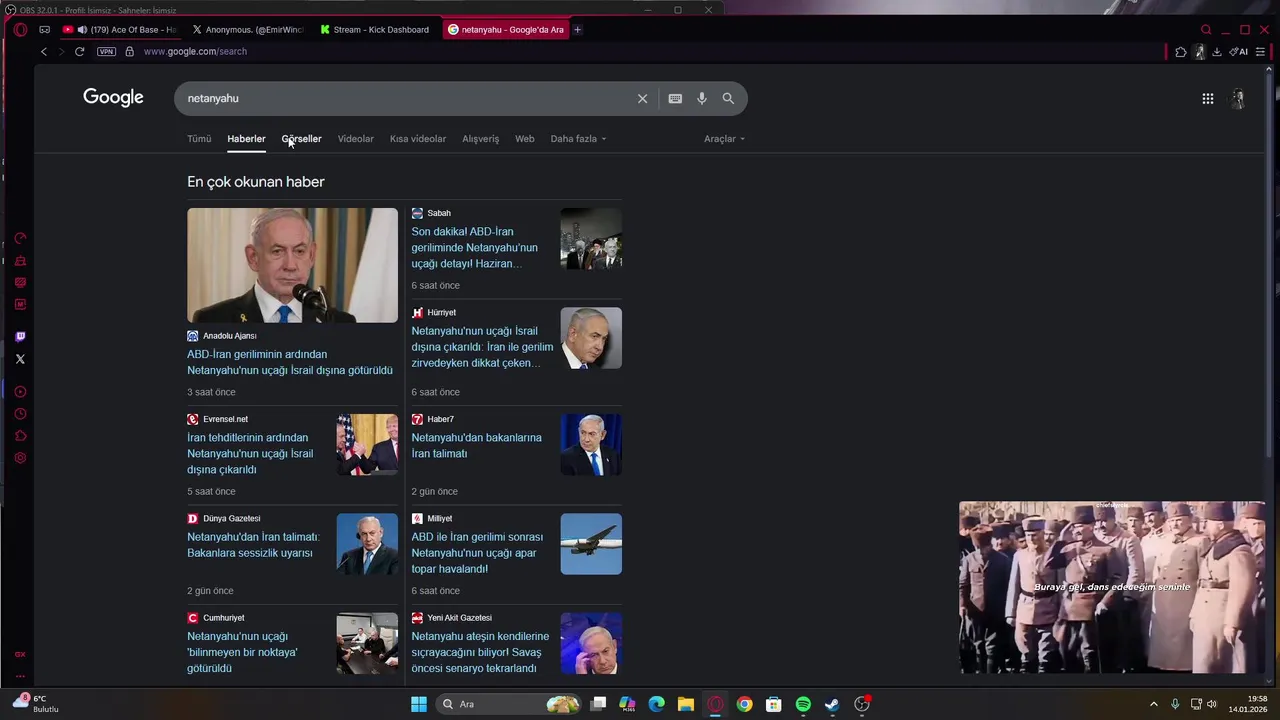1280x720 pixels.
Task: Open Haber7 bakanlarına İran talimatı article
Action: pyautogui.click(x=476, y=445)
